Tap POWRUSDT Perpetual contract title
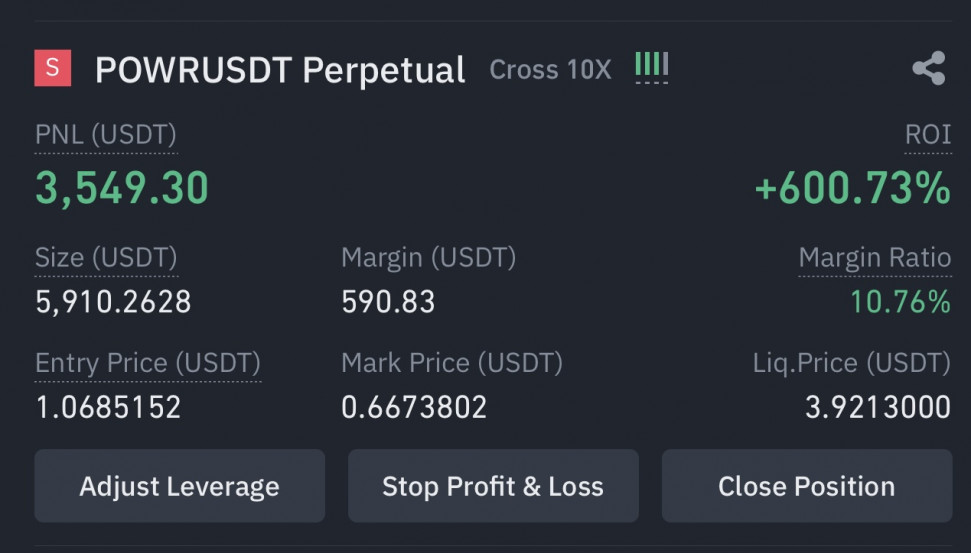The width and height of the screenshot is (971, 553). [x=280, y=70]
